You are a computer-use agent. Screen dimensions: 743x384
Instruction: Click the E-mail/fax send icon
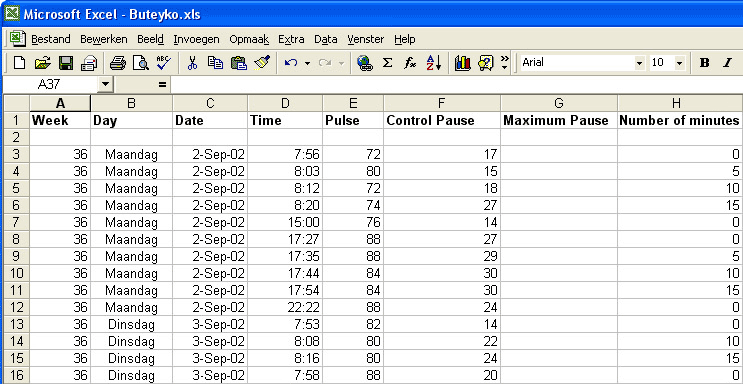click(x=89, y=63)
